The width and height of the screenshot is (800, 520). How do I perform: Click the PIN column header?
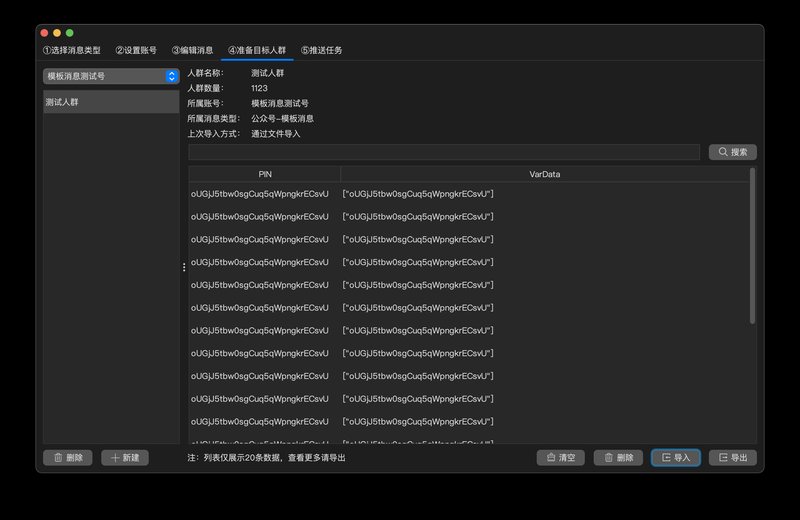(x=265, y=174)
